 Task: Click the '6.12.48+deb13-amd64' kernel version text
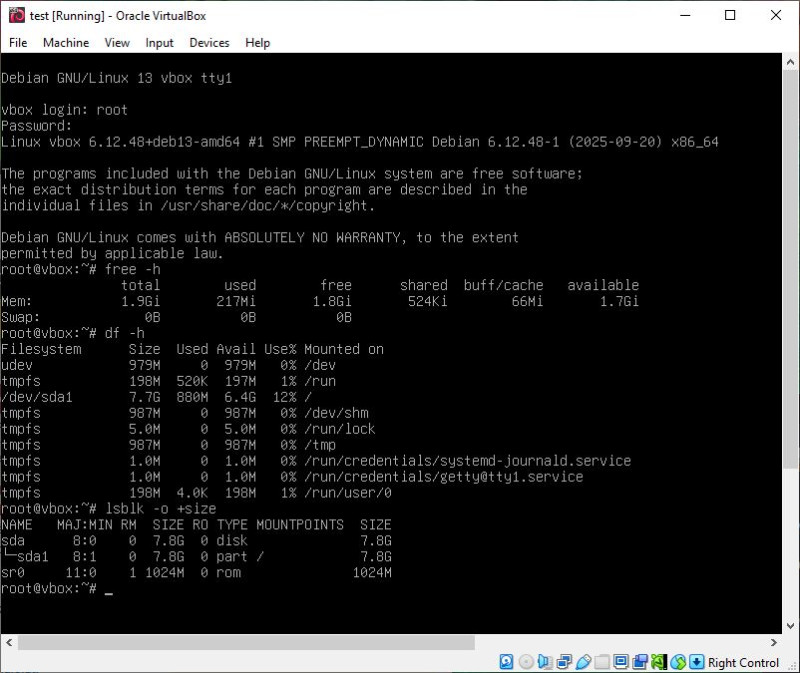[164, 141]
